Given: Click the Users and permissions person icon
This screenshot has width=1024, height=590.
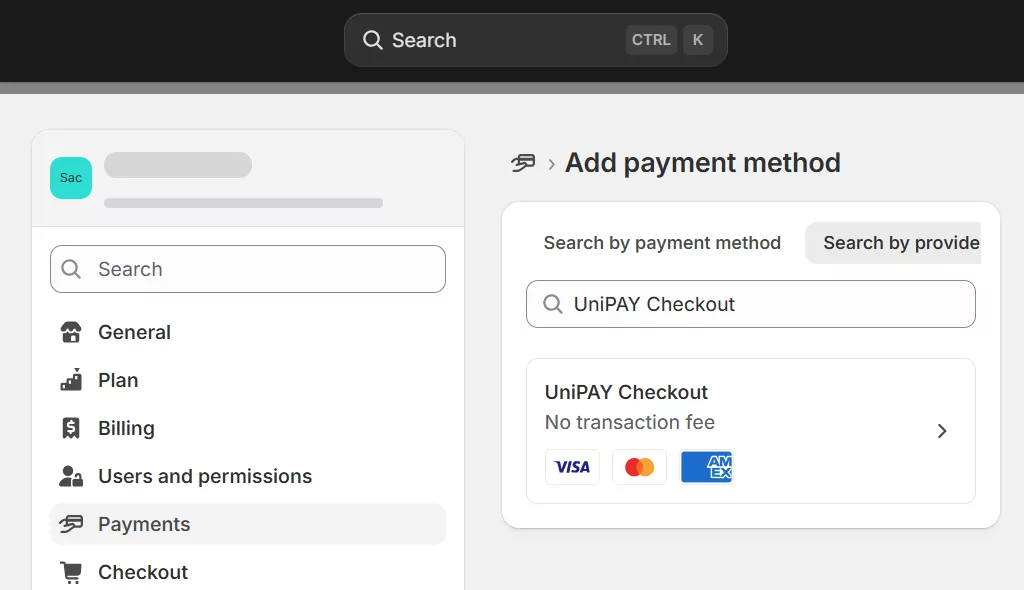Looking at the screenshot, I should pyautogui.click(x=71, y=476).
